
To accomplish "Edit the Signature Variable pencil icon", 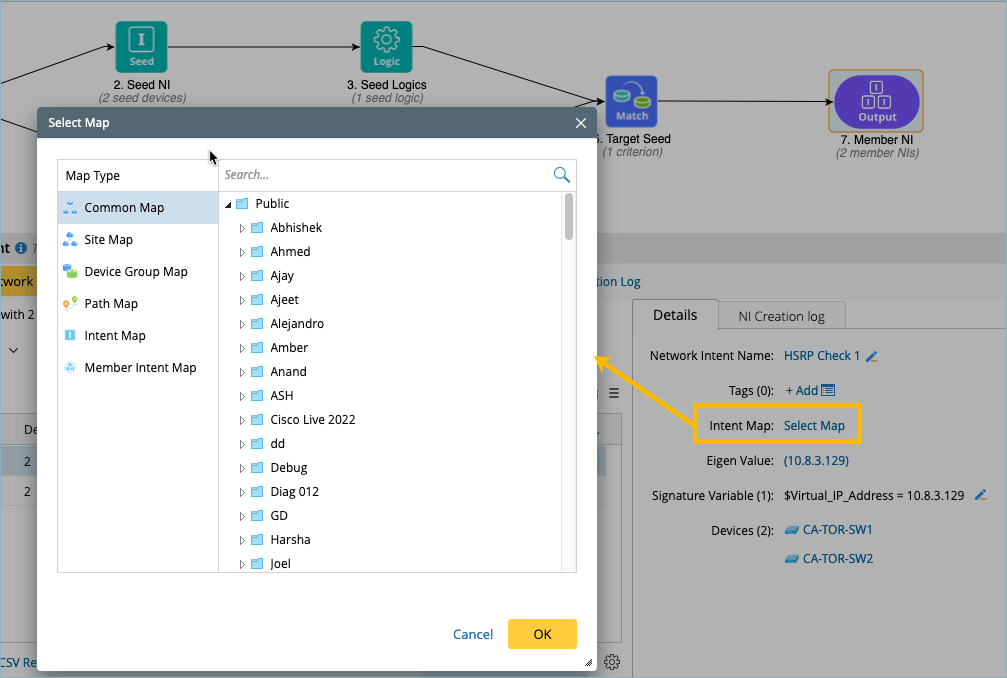I will click(x=981, y=495).
